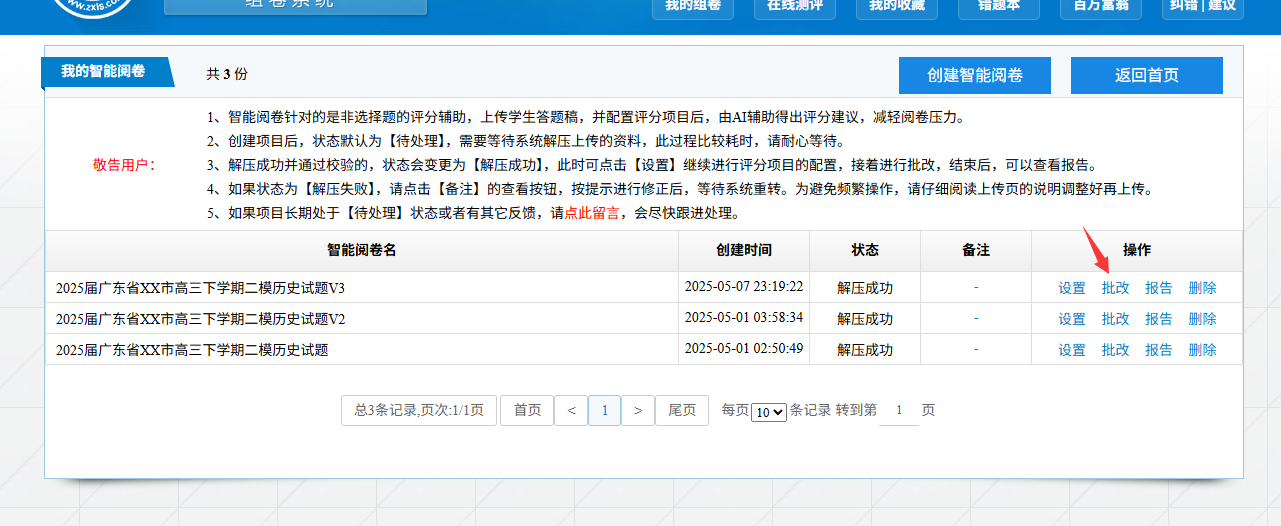The width and height of the screenshot is (1281, 526).
Task: Go to previous page with < arrow
Action: (571, 410)
